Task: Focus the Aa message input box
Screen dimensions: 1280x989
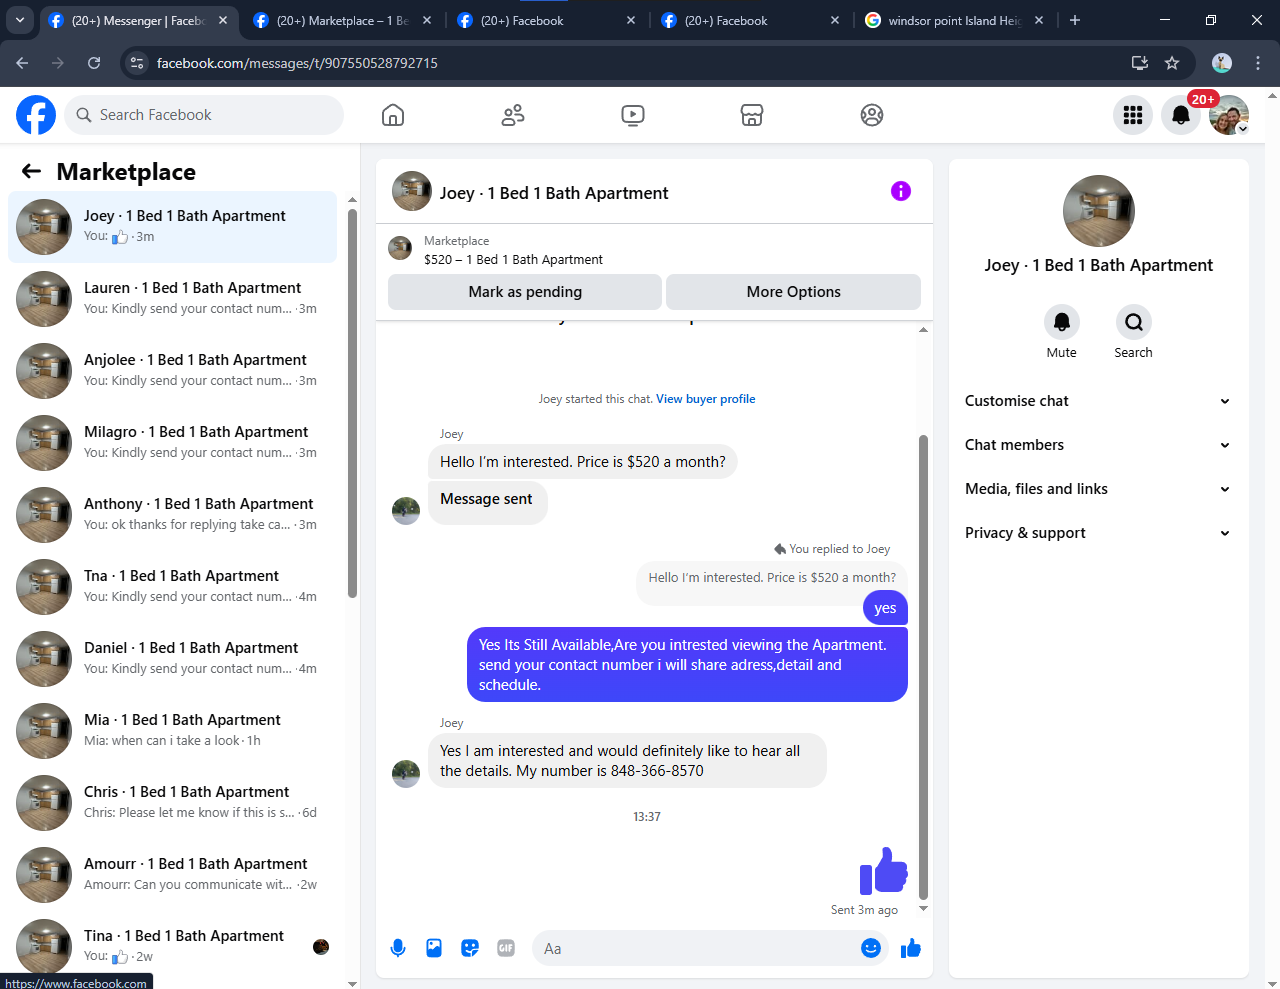Action: 695,948
